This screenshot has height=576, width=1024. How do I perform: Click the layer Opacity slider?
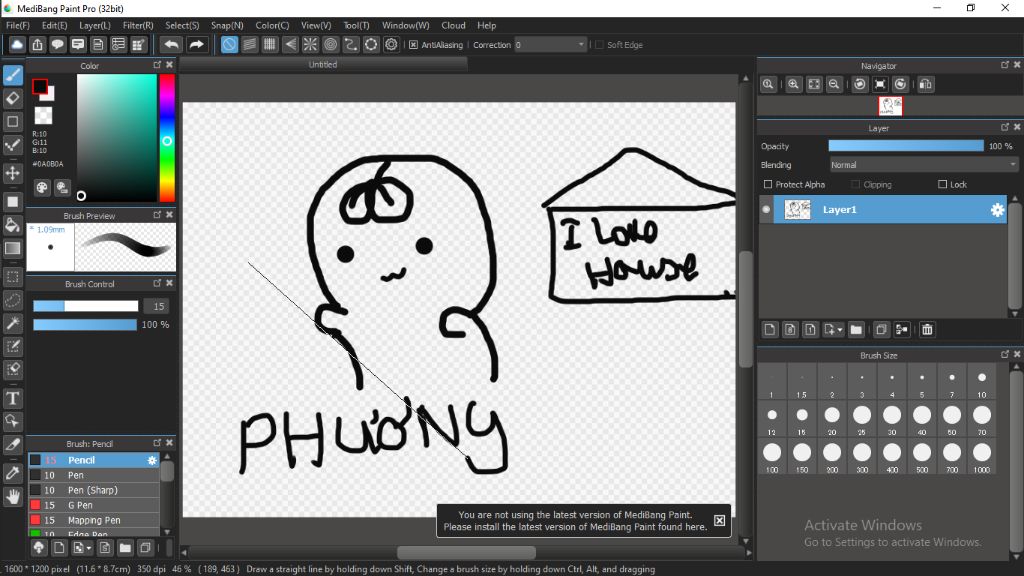pos(906,146)
